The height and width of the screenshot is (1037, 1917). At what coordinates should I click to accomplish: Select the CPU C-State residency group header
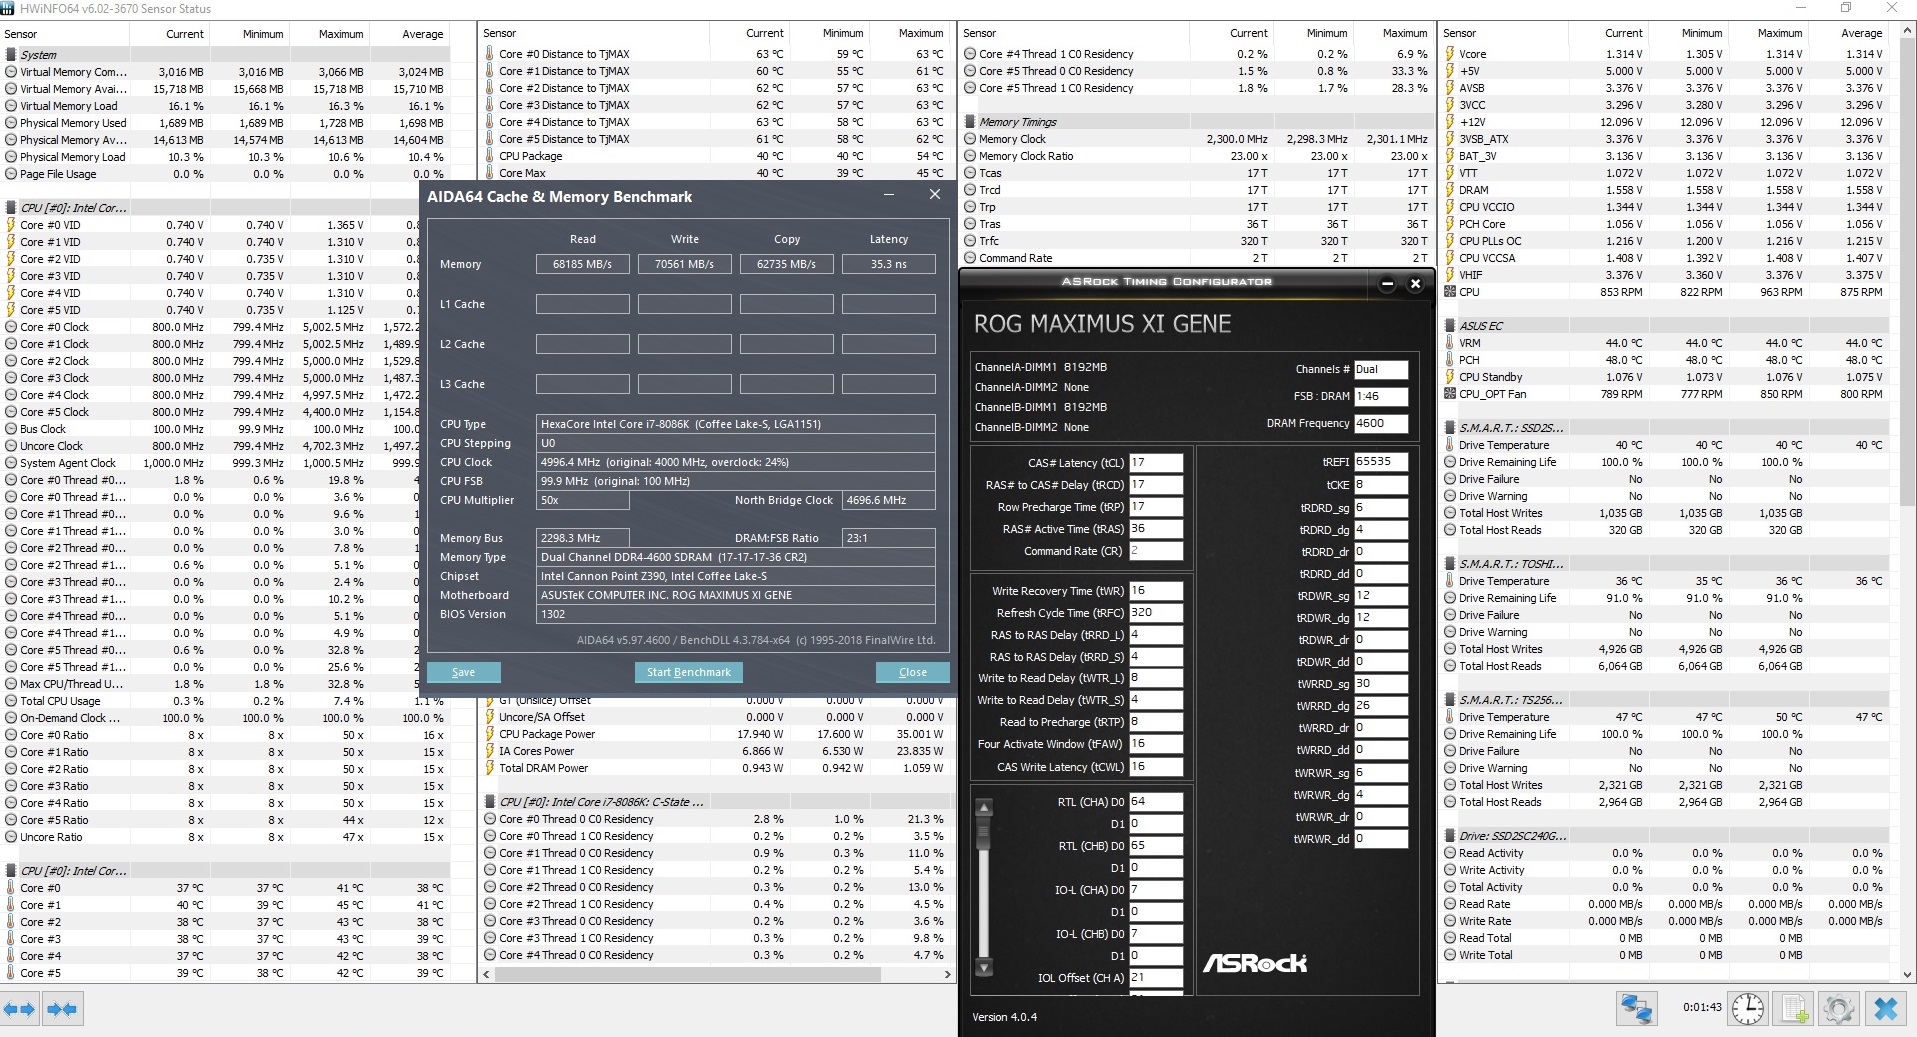[x=714, y=802]
